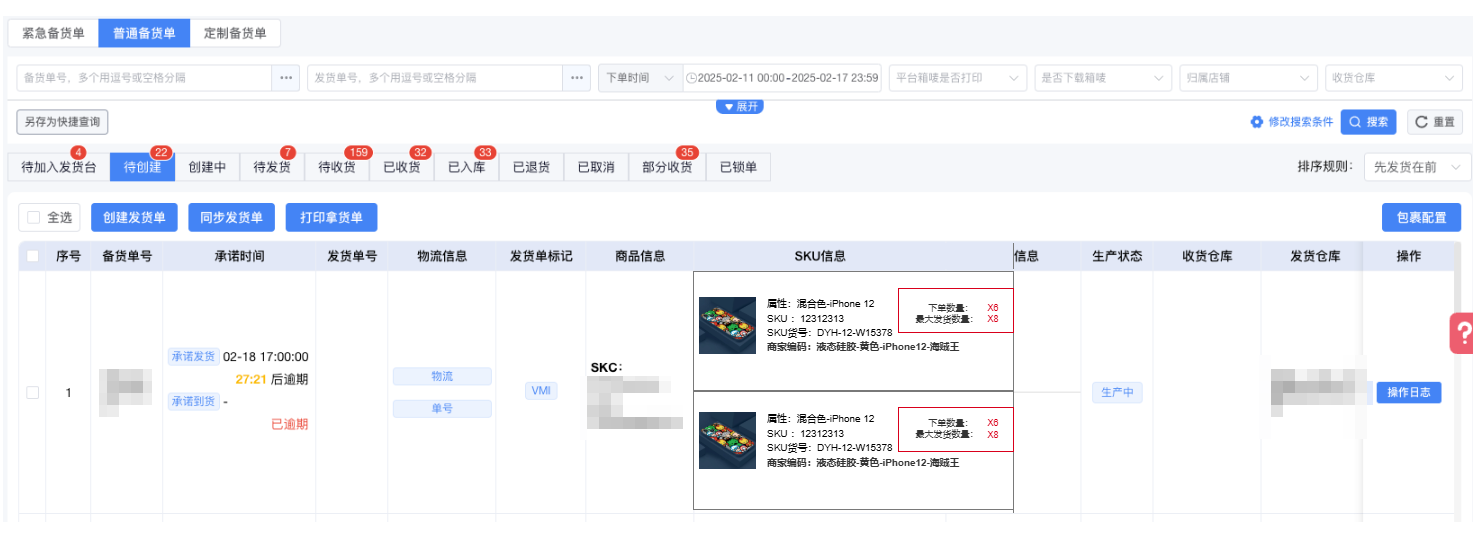Click the 承诺时间 column header

point(239,256)
